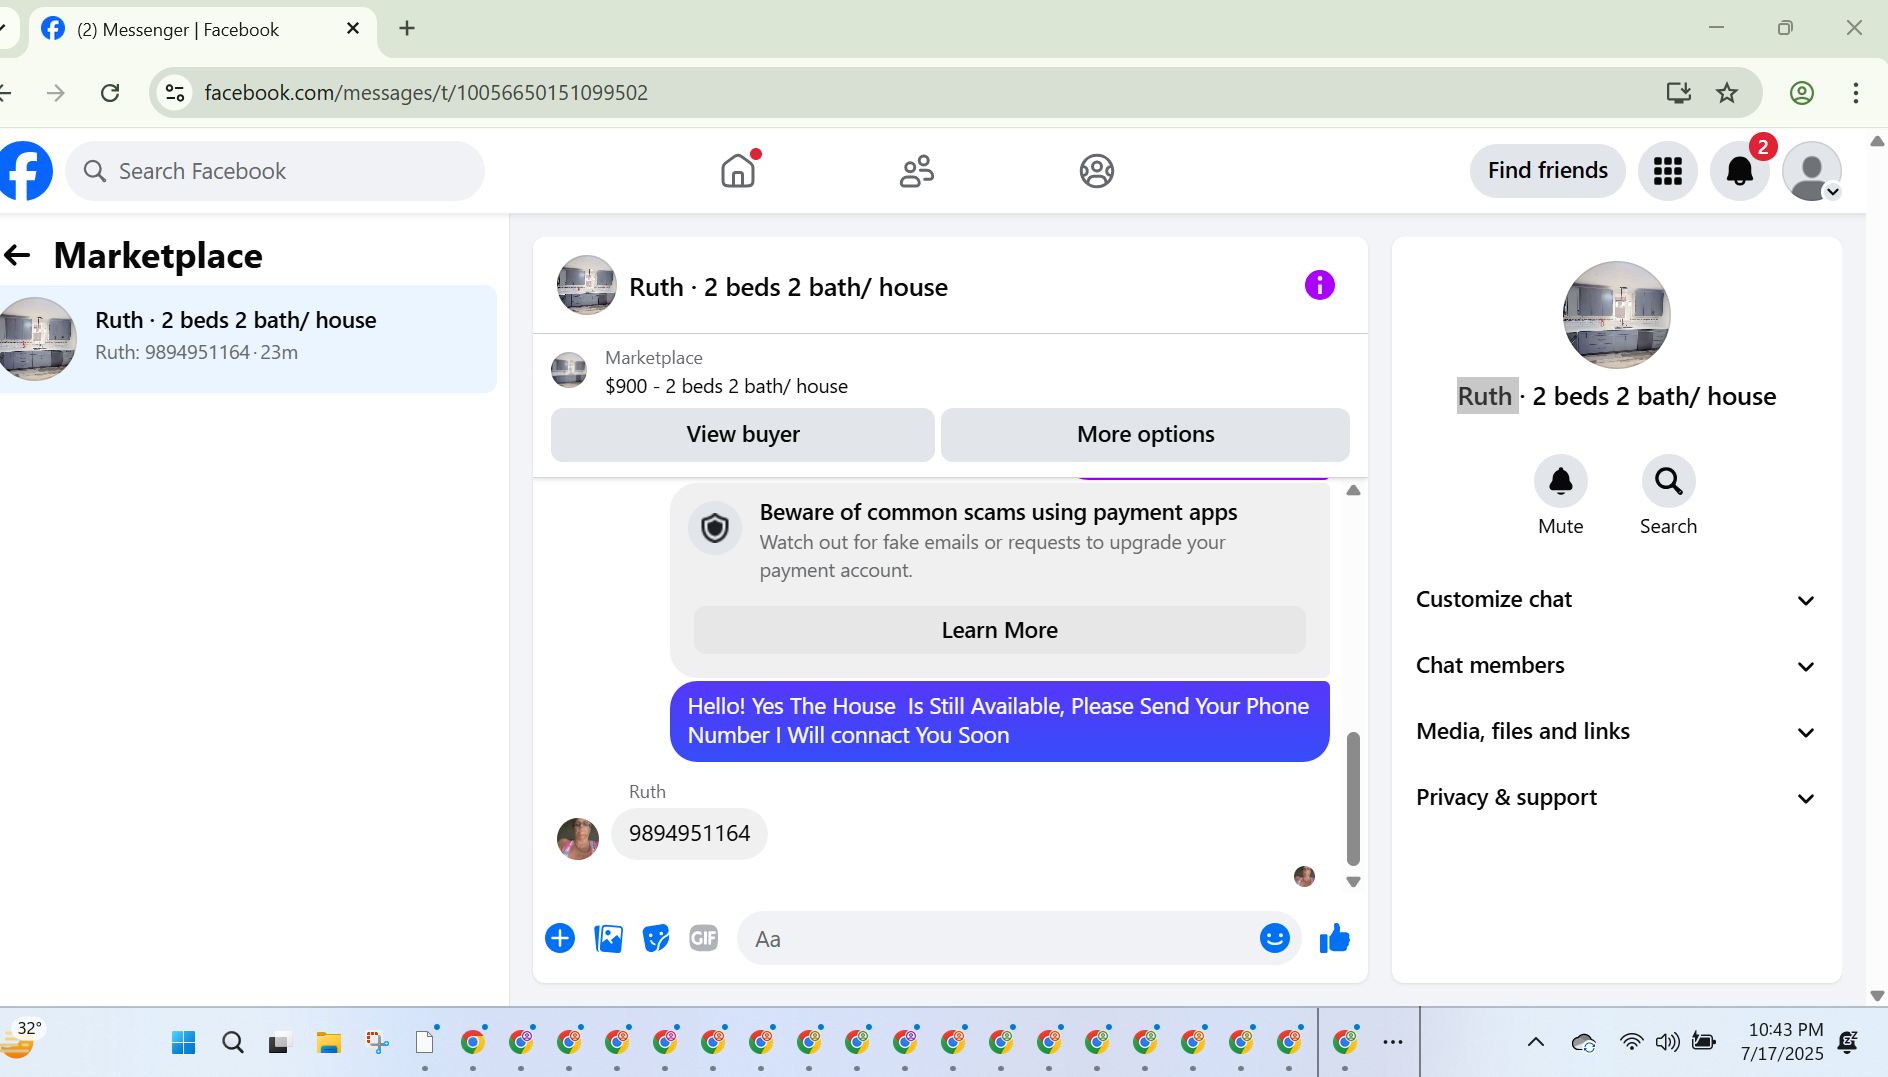This screenshot has width=1888, height=1077.
Task: Click the large profile picture in the right panel
Action: point(1617,315)
